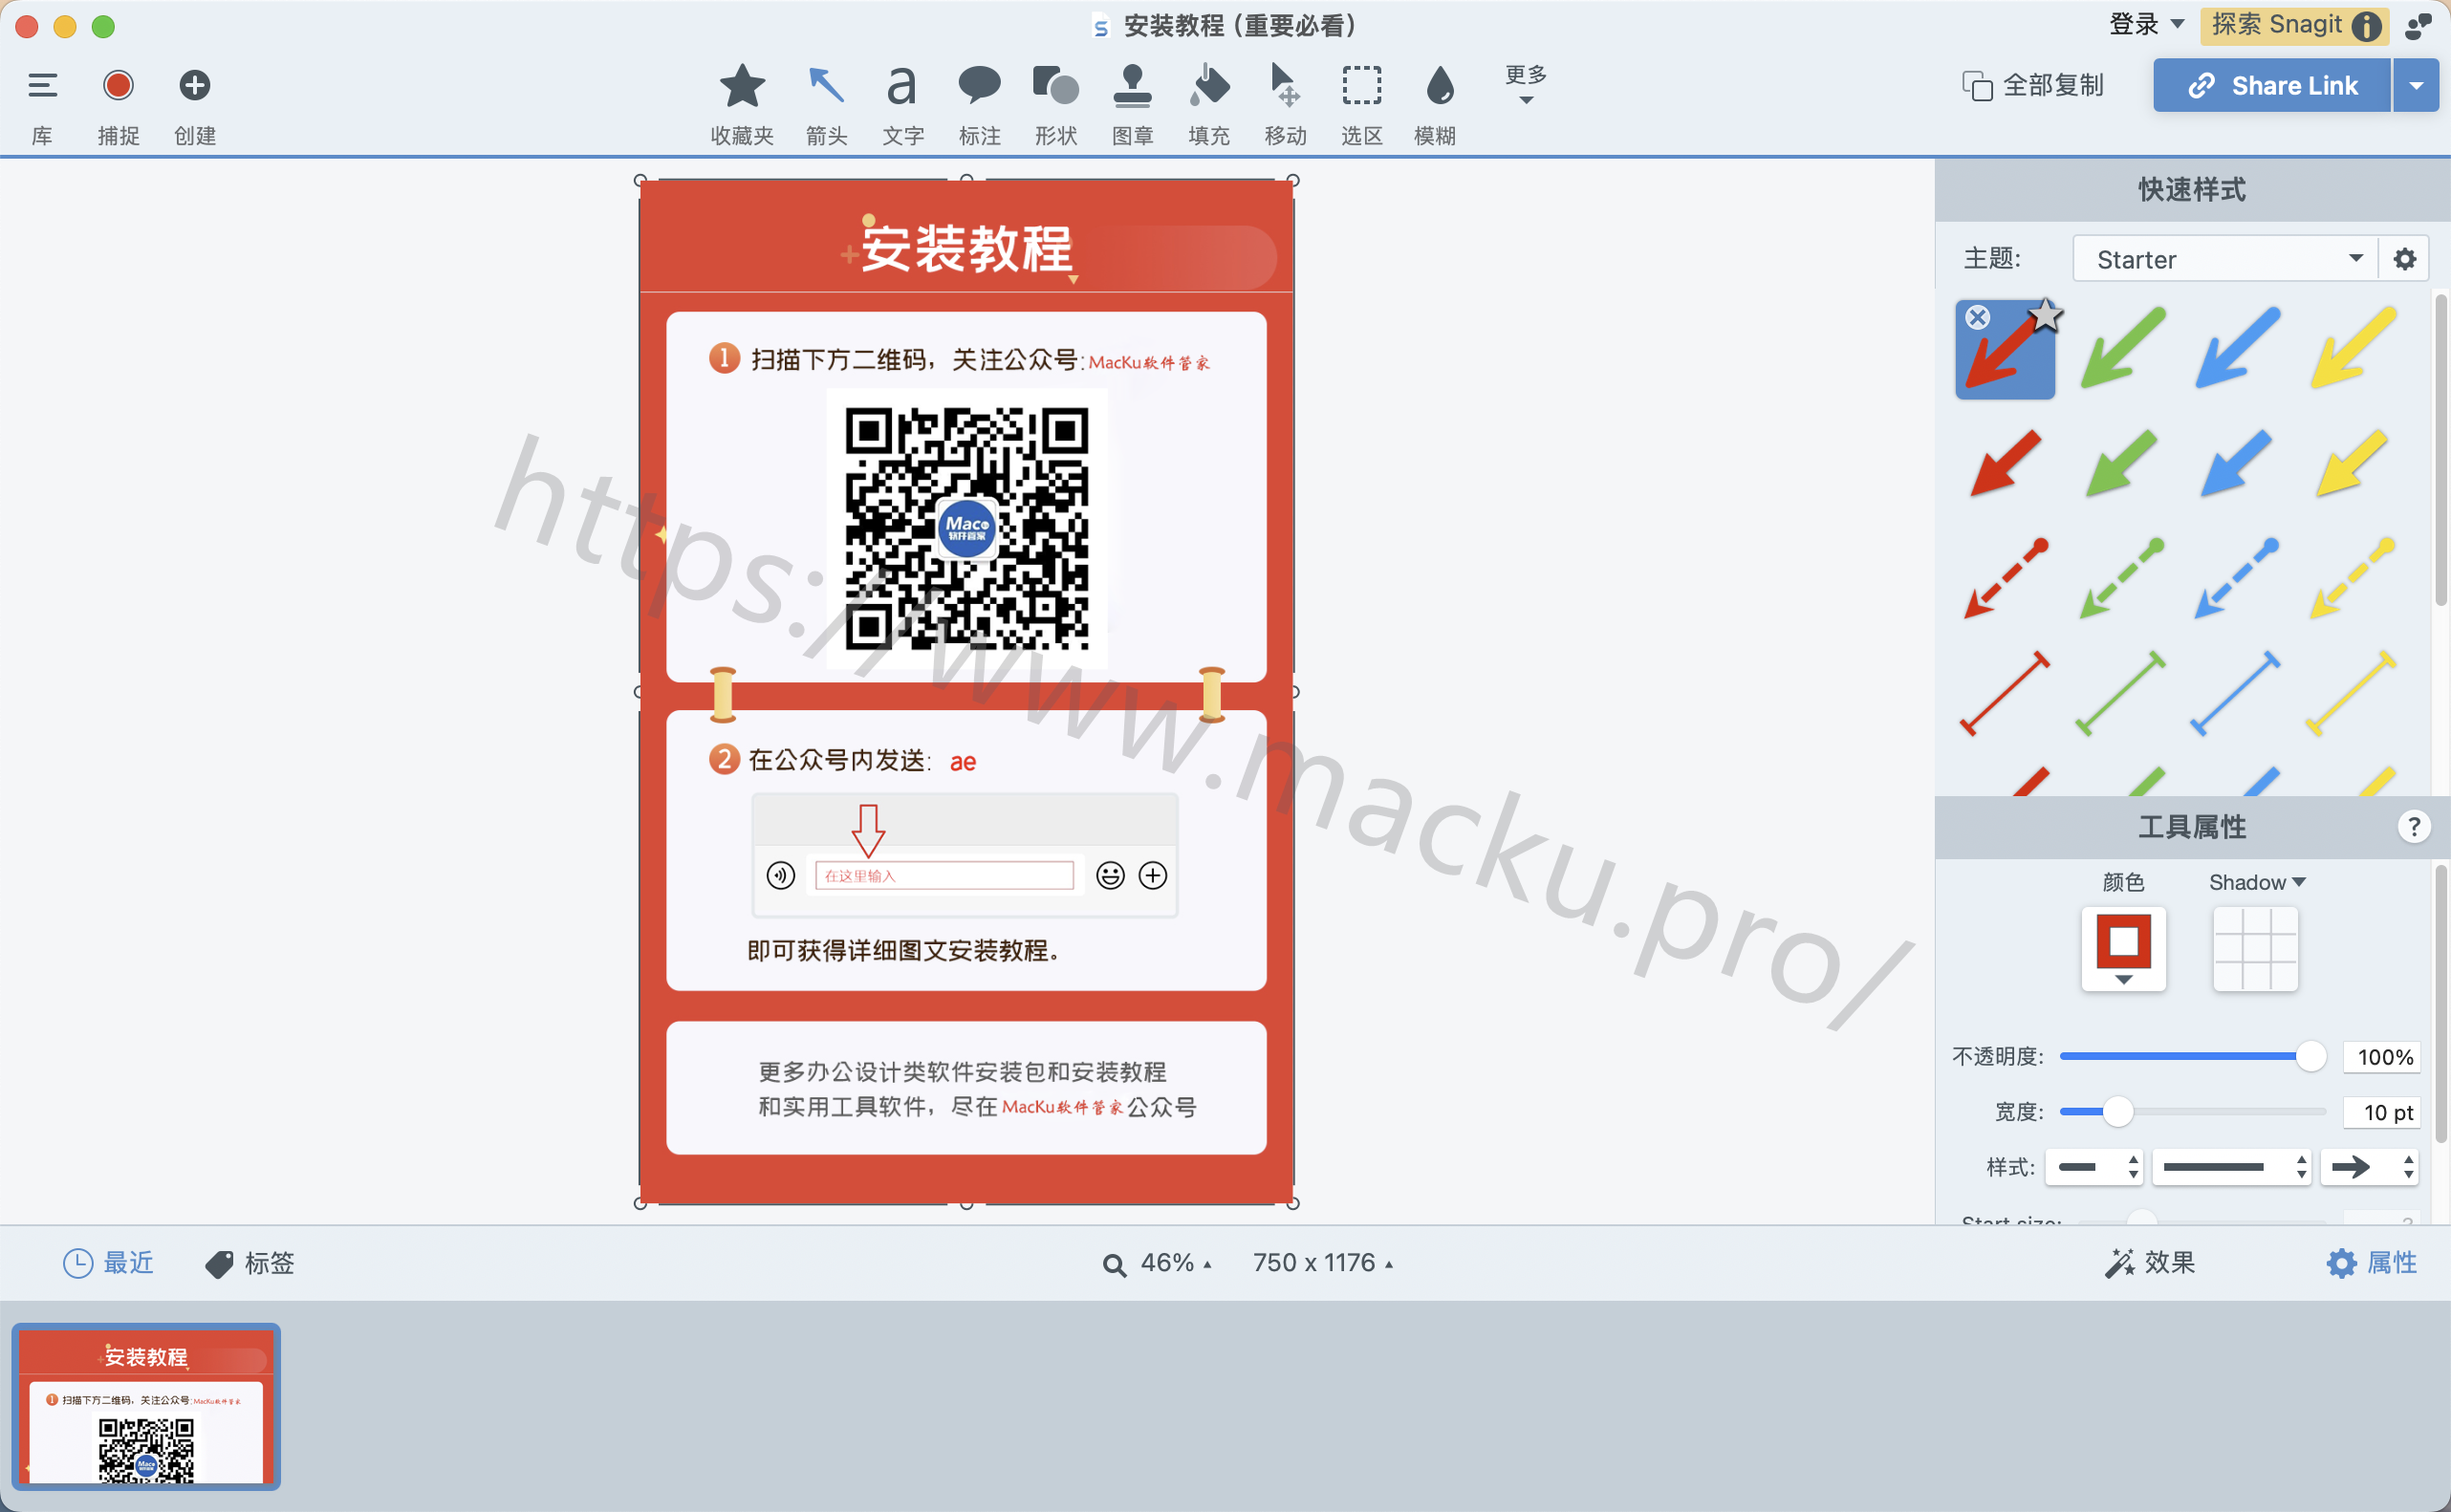Select the shadow direction grid control
This screenshot has width=2451, height=1512.
(2255, 948)
